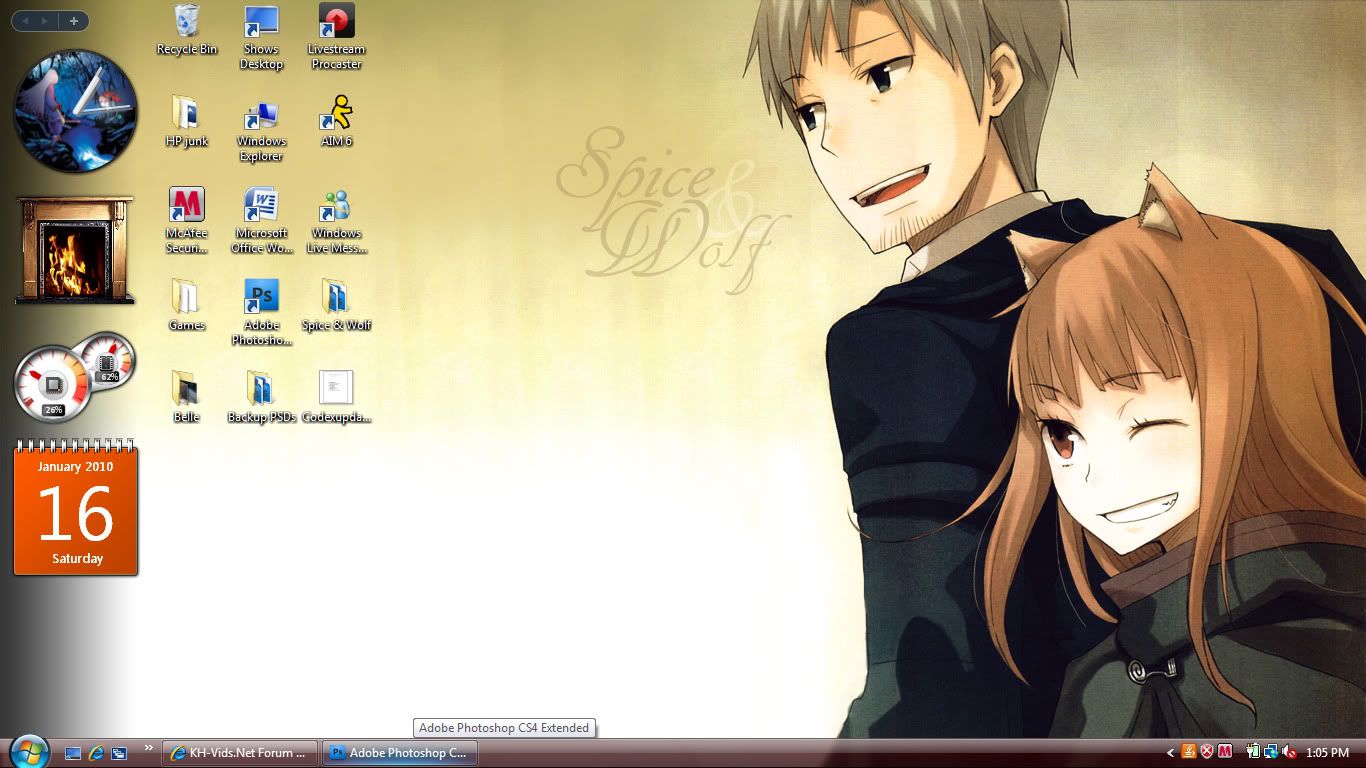
Task: Open the McAfee tray icon
Action: (x=1224, y=752)
